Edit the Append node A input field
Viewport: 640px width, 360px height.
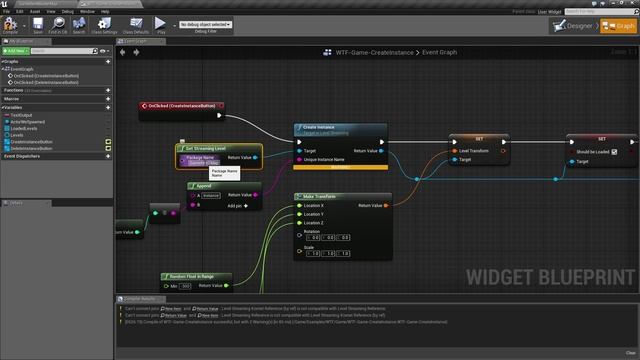[x=211, y=196]
